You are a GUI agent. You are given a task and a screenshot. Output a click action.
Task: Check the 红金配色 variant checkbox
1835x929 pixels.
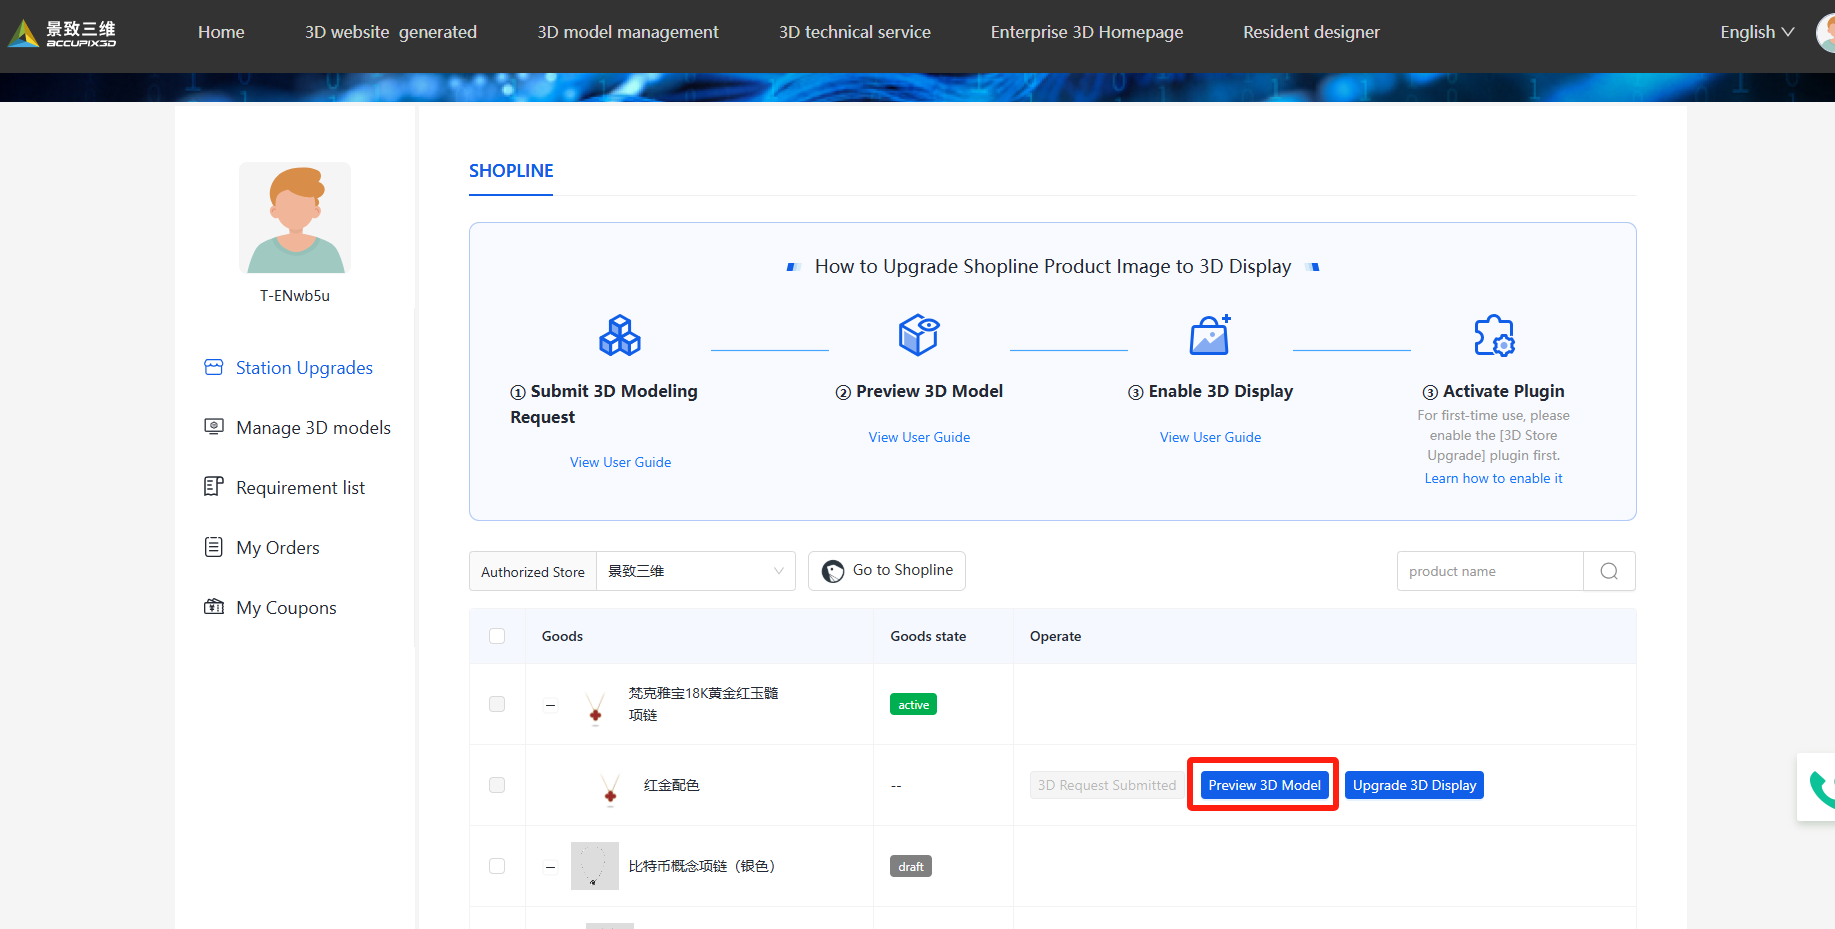[497, 785]
